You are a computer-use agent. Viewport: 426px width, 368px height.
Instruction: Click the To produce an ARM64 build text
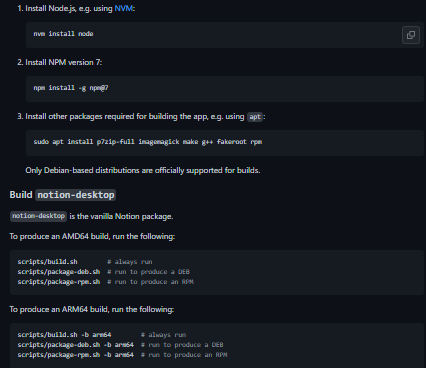click(x=92, y=309)
